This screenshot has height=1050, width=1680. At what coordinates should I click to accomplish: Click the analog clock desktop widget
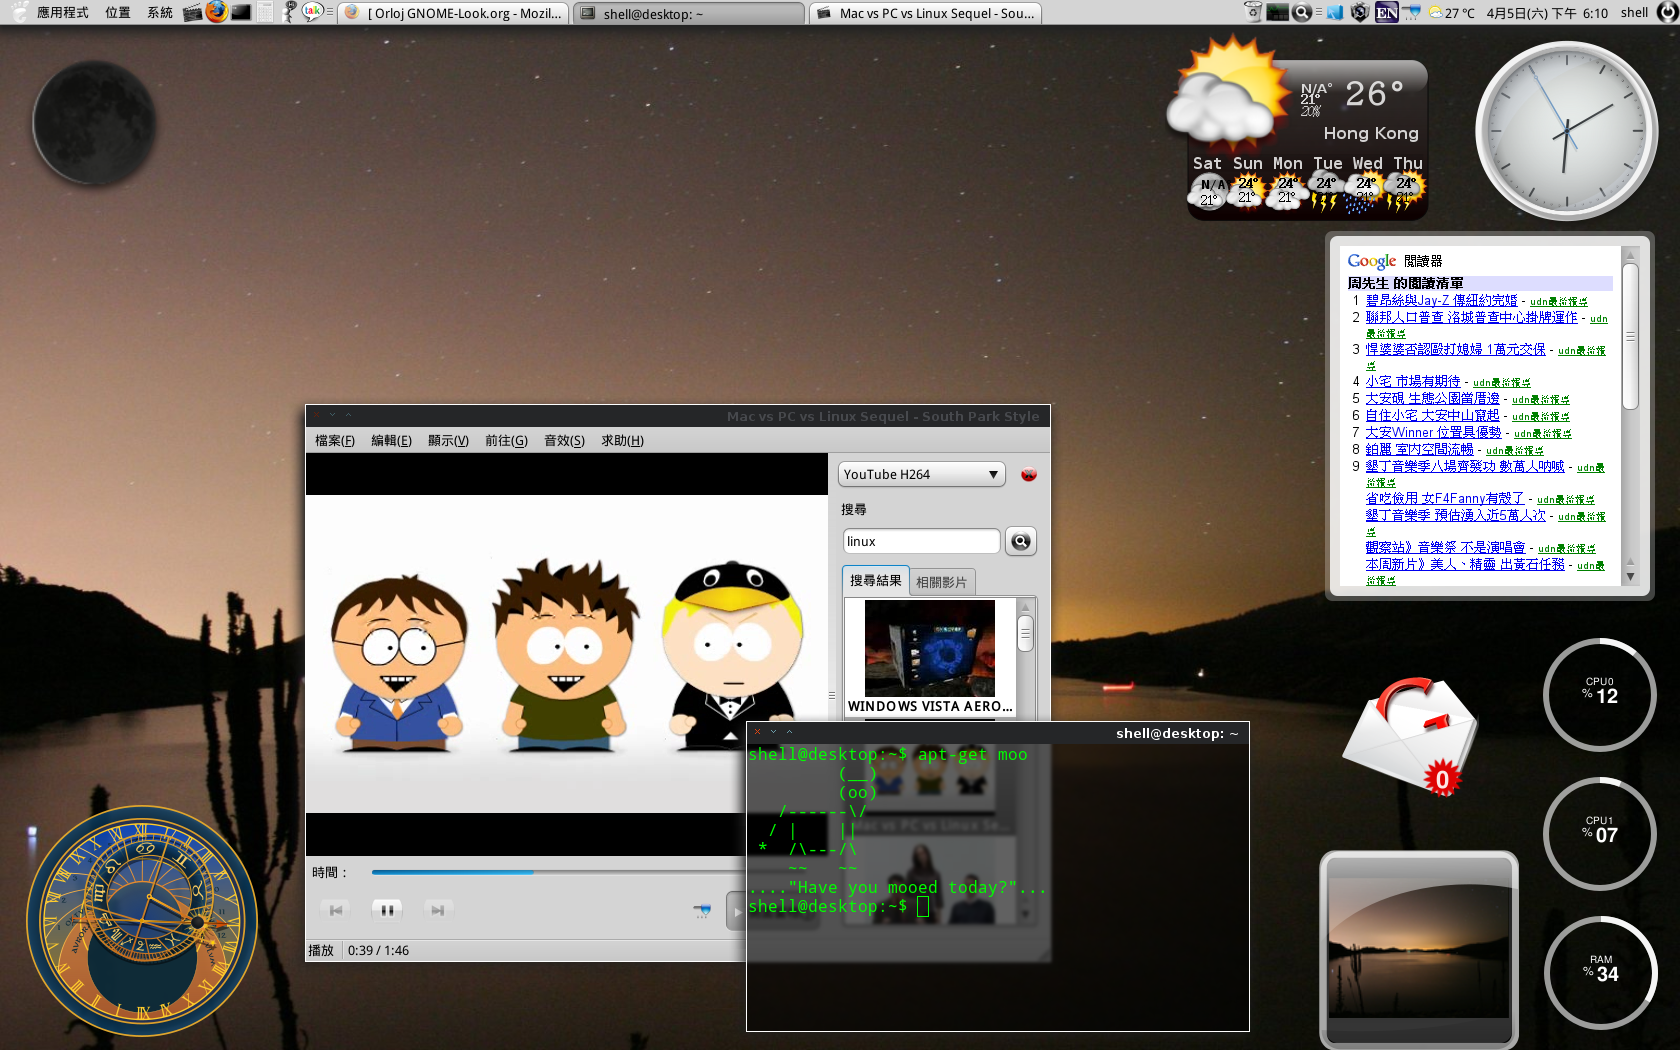[x=1567, y=131]
